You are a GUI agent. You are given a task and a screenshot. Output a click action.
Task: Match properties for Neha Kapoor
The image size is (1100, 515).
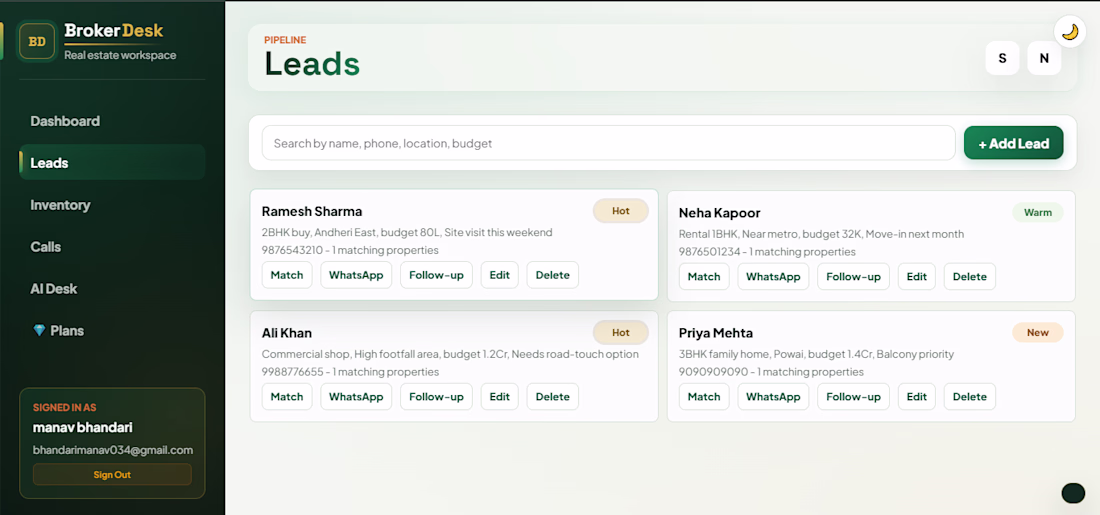(704, 276)
